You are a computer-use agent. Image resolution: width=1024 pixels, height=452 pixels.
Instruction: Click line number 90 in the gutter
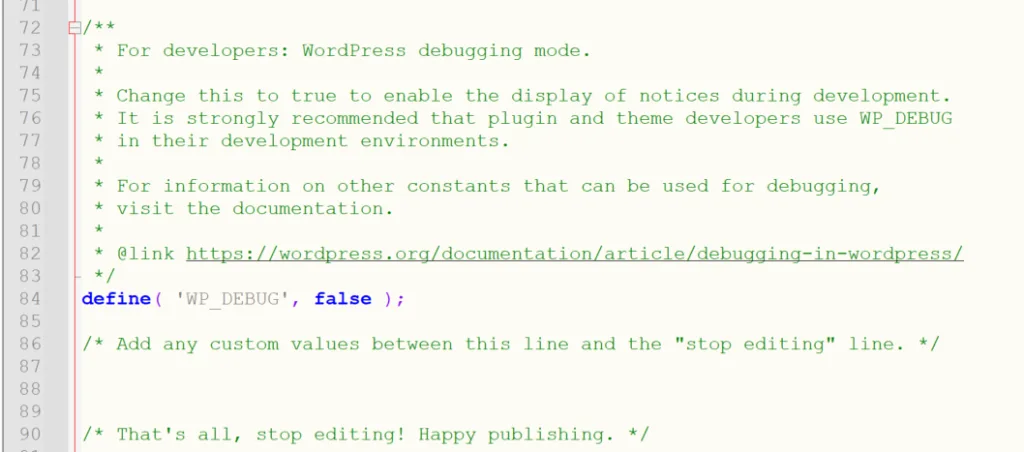[30, 434]
